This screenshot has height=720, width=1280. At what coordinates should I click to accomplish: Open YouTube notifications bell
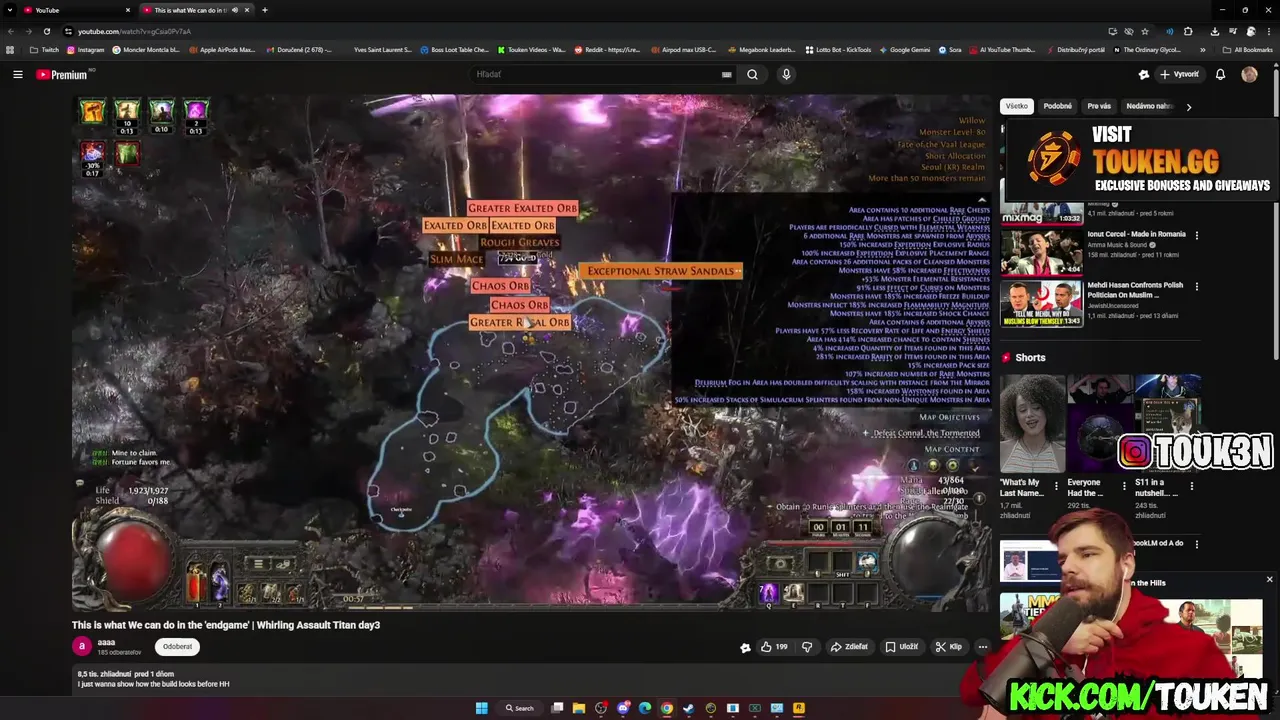[1220, 74]
